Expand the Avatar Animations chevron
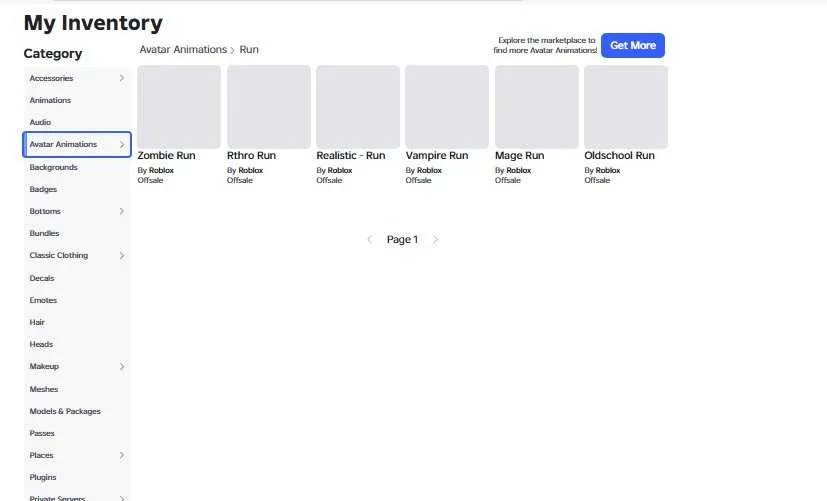 pyautogui.click(x=122, y=144)
